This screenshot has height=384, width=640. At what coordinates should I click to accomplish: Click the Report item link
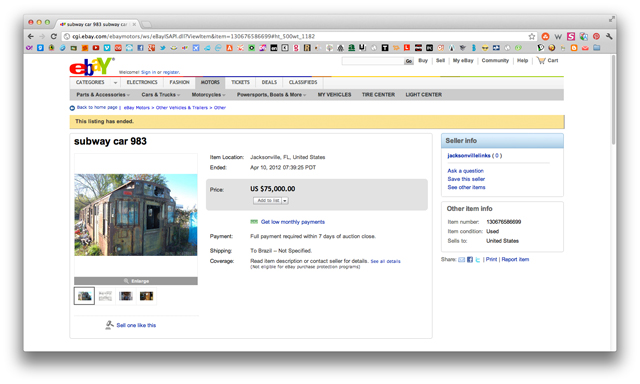[515, 260]
